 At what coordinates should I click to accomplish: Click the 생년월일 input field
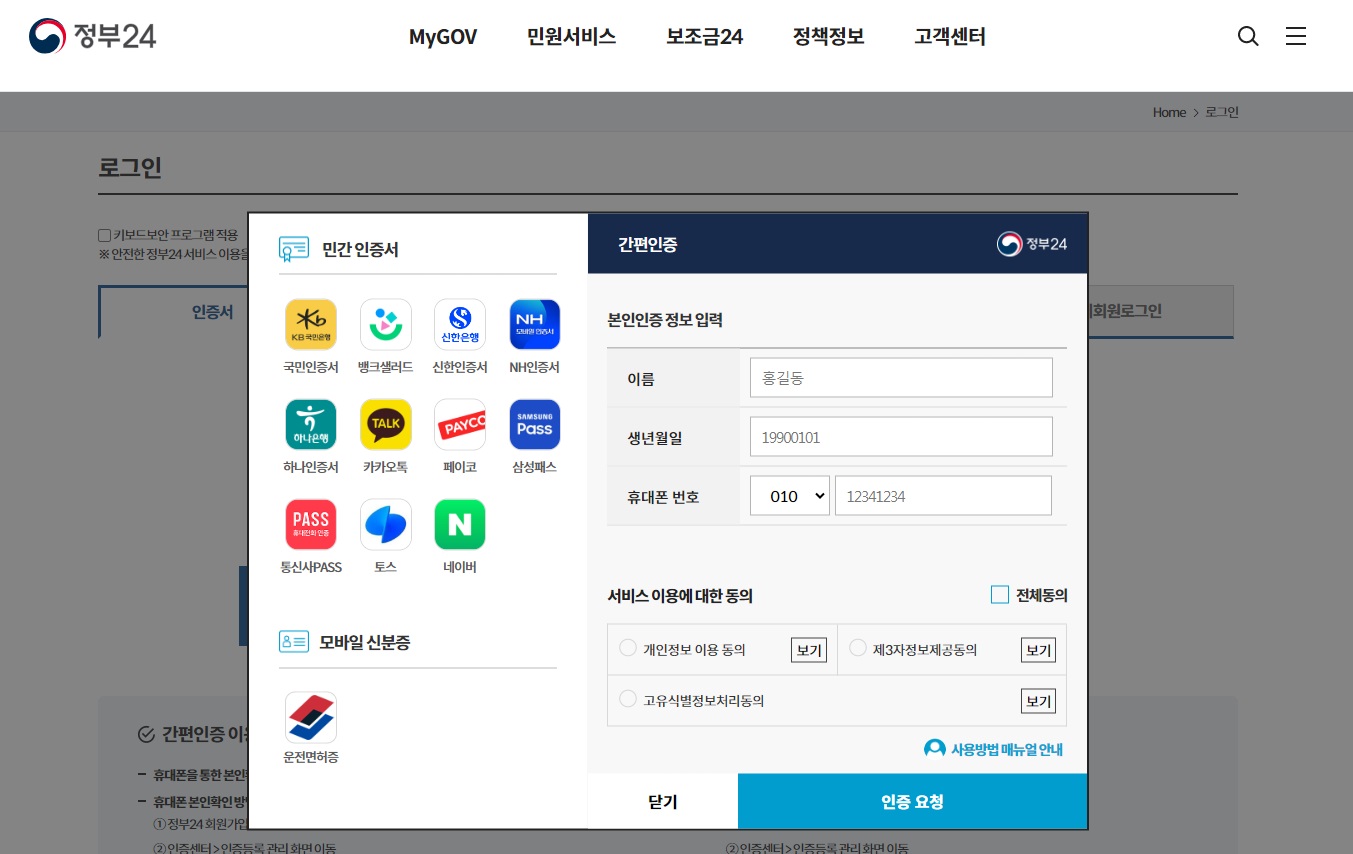click(901, 437)
